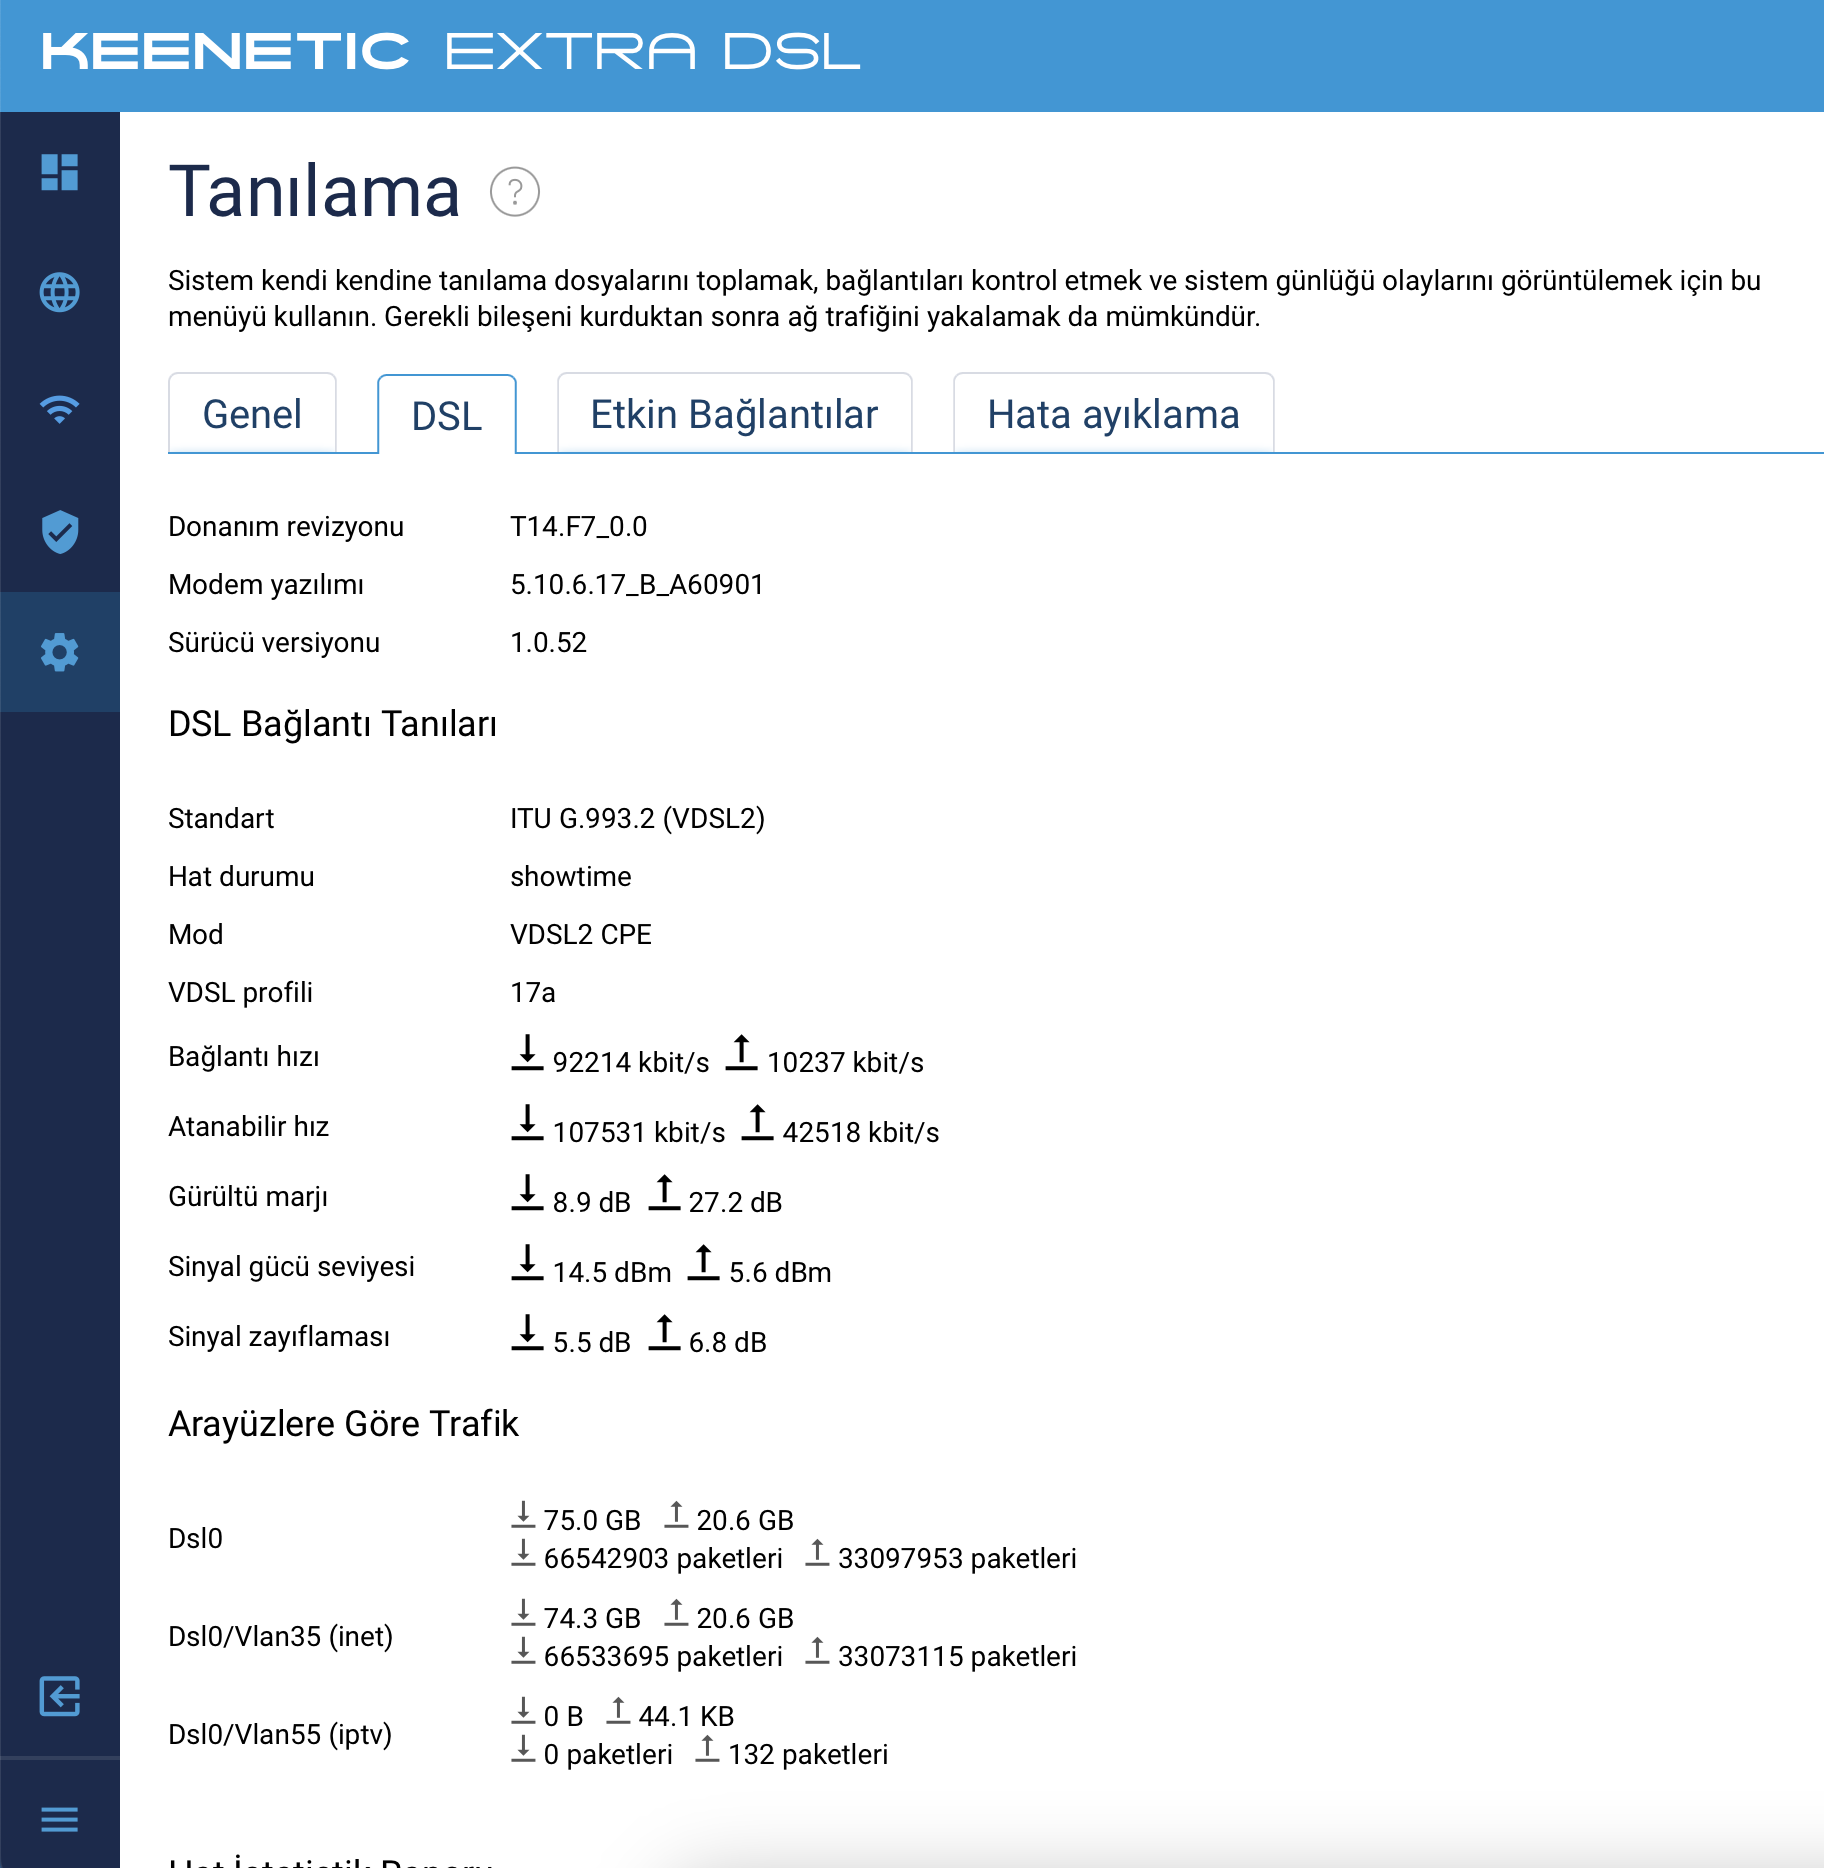Open the settings gear icon in the sidebar
1824x1868 pixels.
point(60,652)
